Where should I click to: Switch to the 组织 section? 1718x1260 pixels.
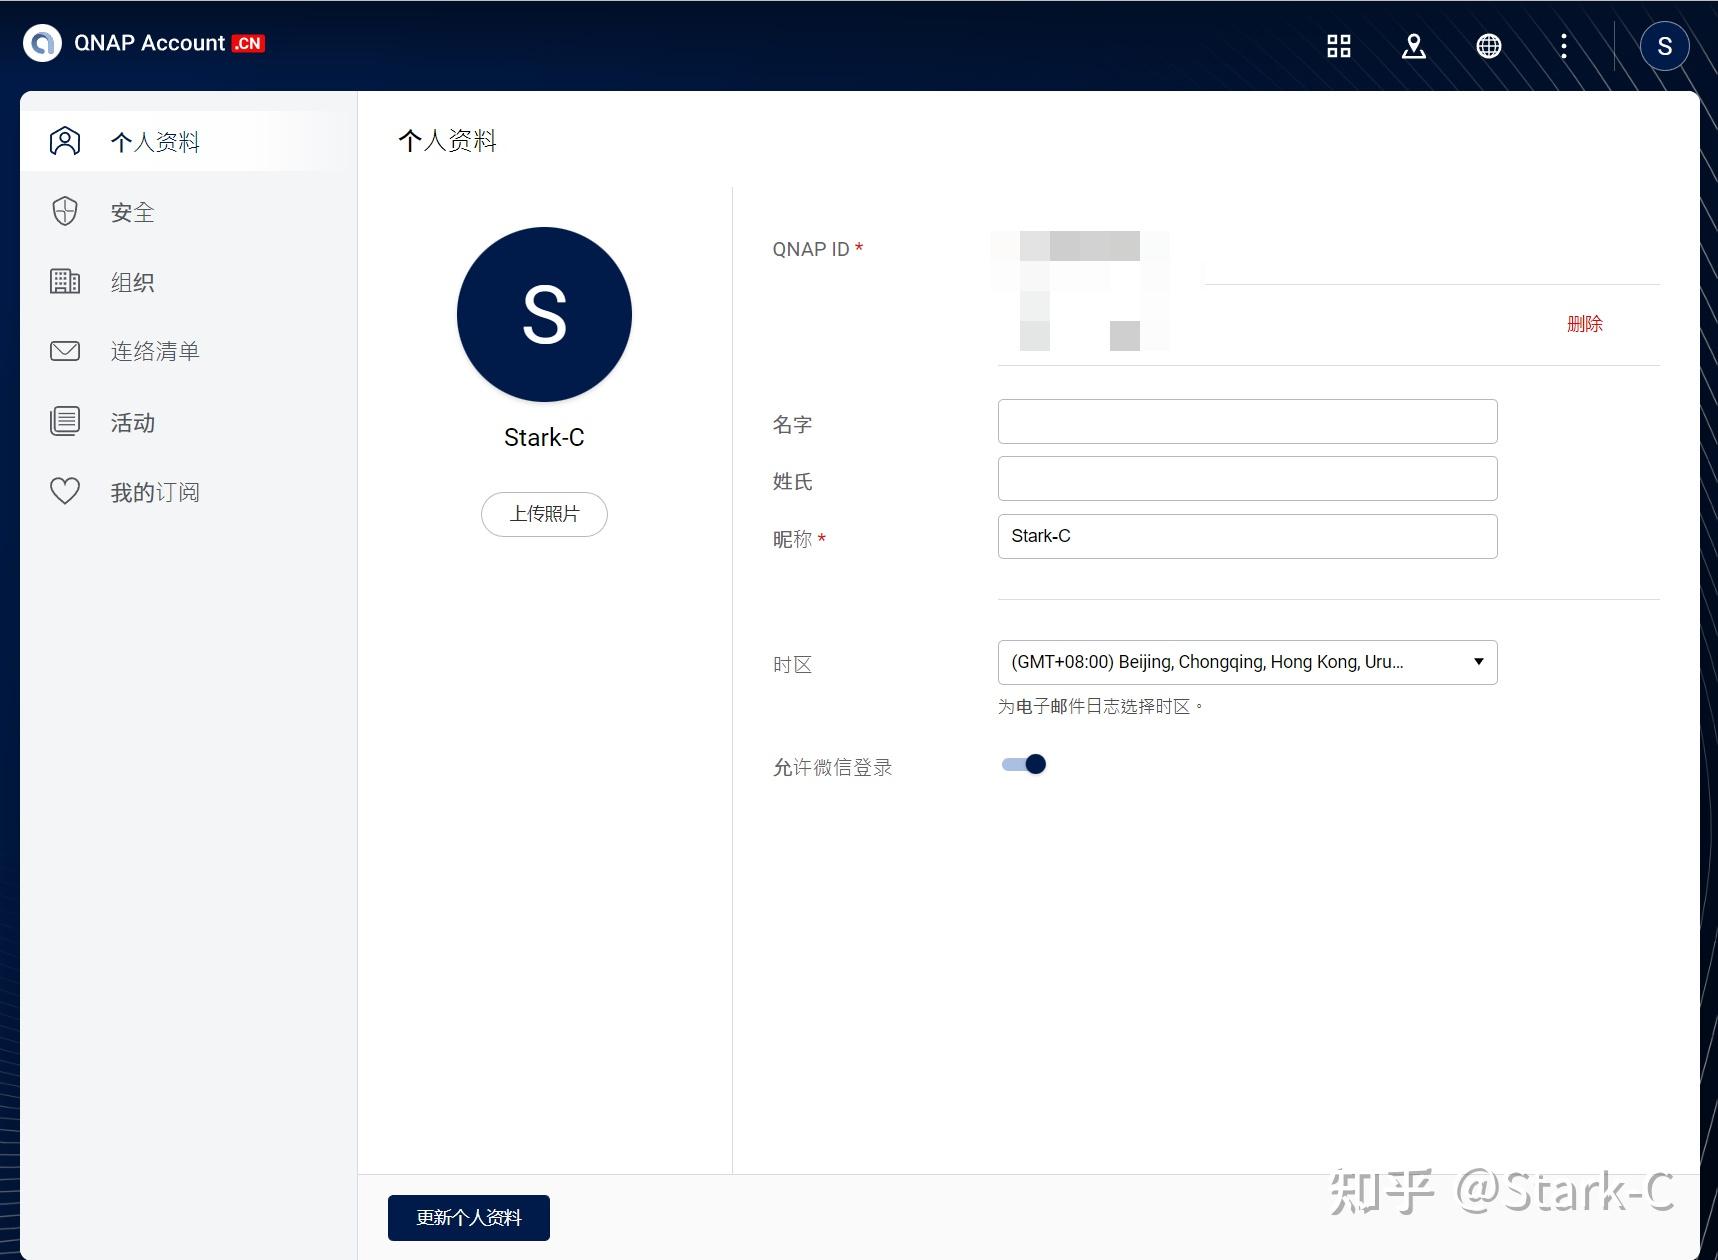(131, 282)
